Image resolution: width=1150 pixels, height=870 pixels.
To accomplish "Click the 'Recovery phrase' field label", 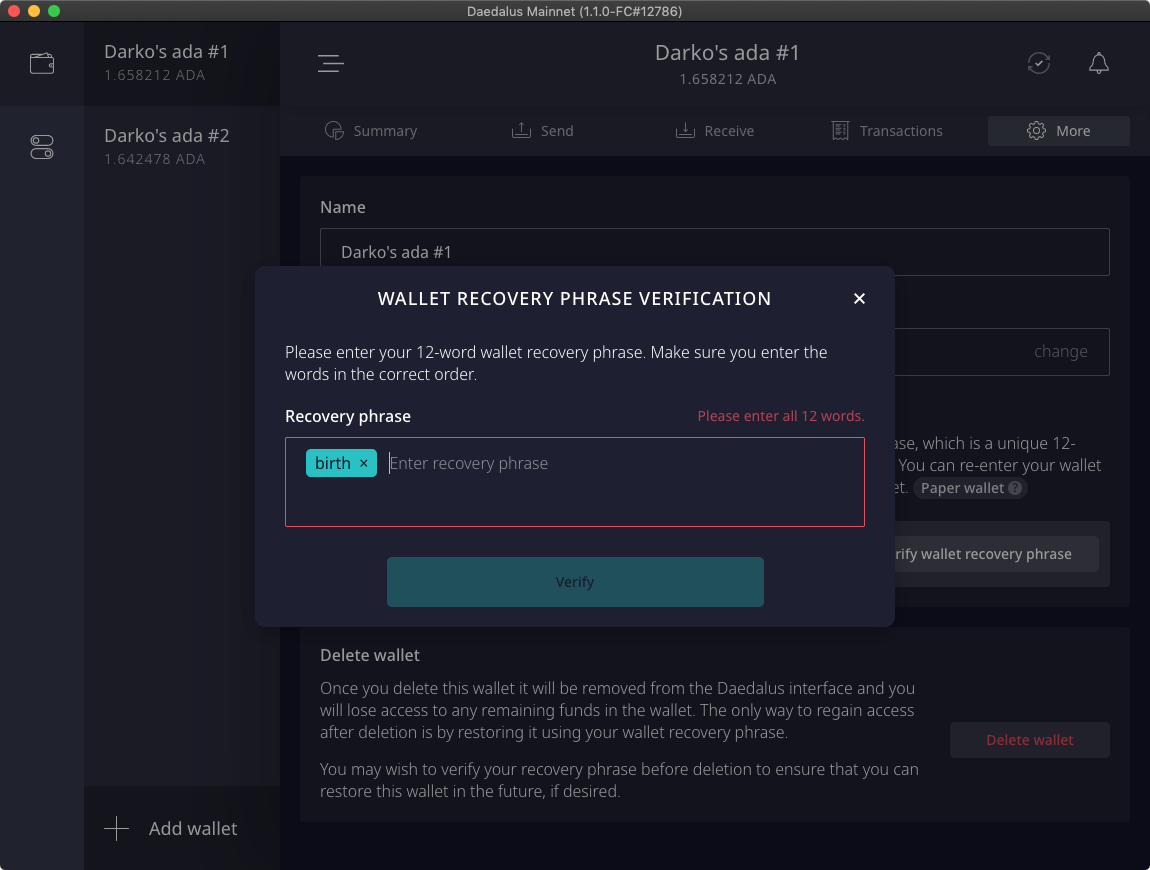I will [x=348, y=417].
